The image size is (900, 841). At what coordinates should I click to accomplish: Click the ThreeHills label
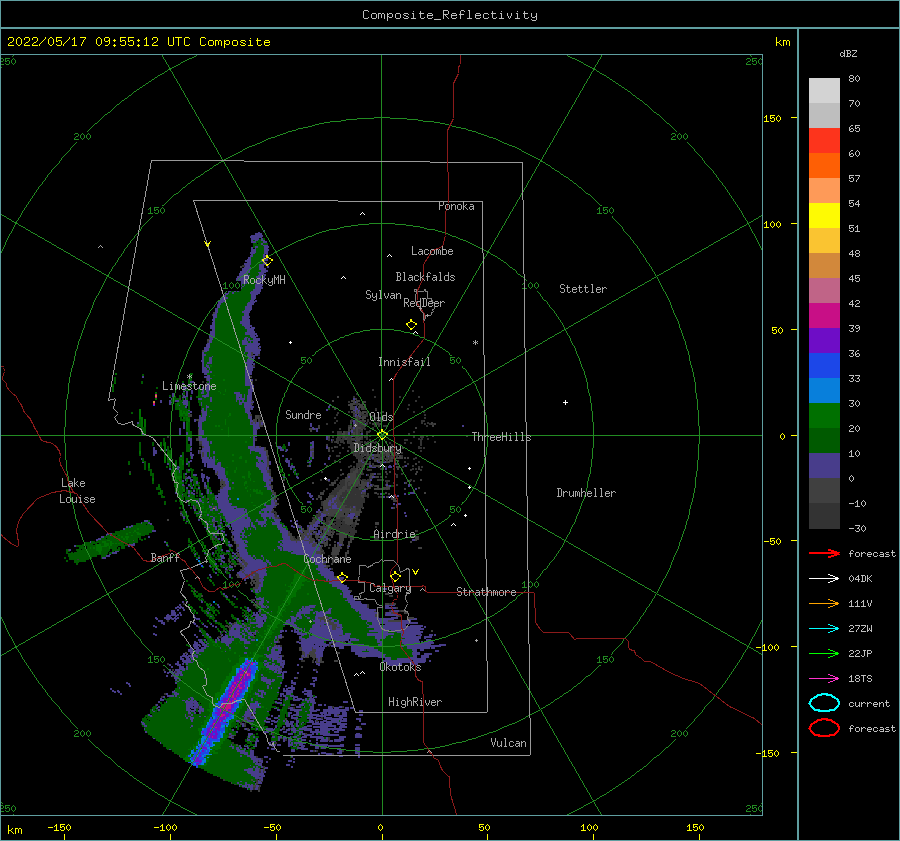[501, 437]
